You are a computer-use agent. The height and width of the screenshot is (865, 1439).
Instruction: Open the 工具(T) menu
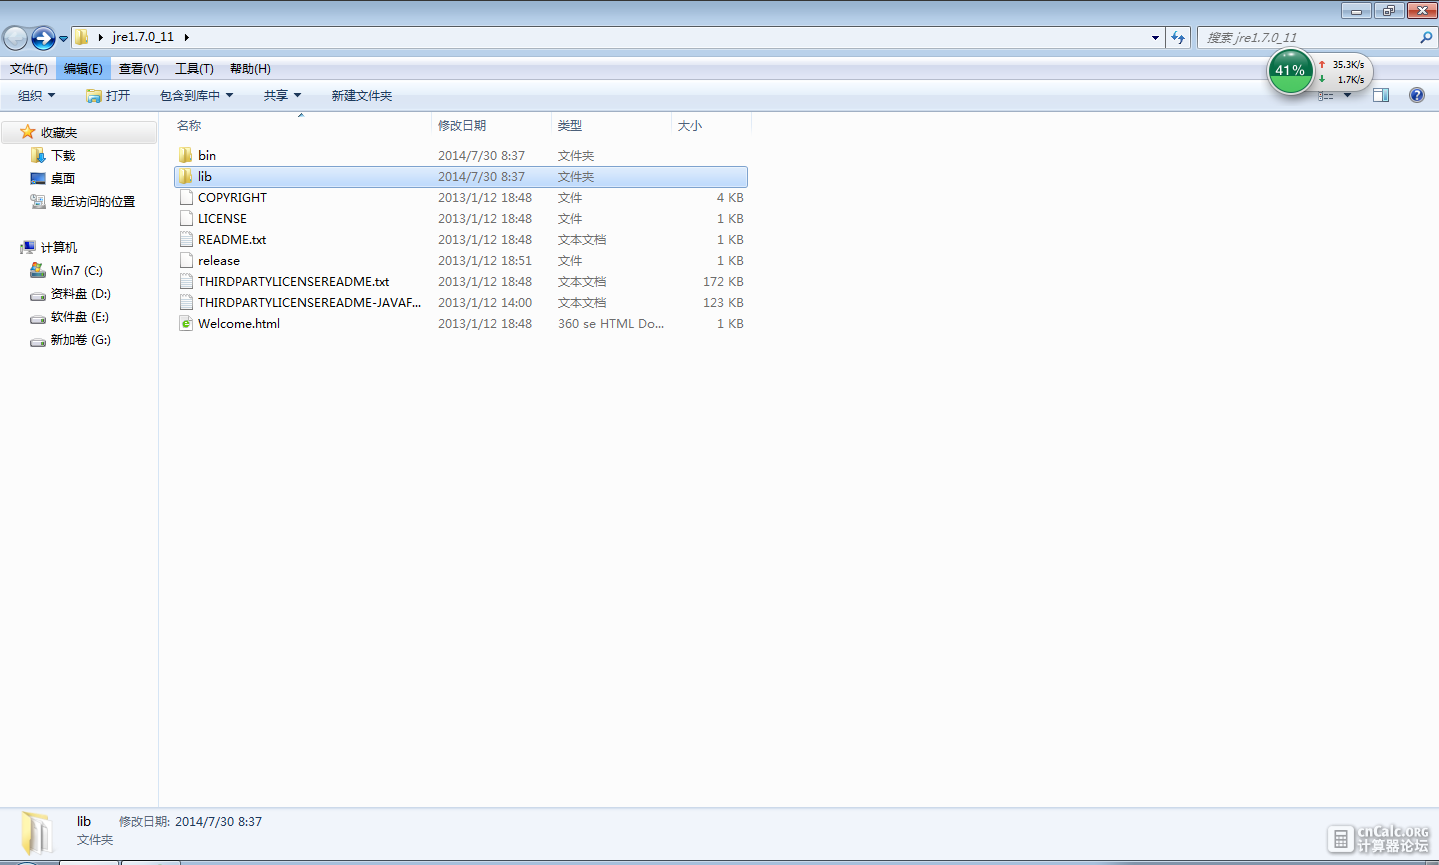(x=194, y=69)
